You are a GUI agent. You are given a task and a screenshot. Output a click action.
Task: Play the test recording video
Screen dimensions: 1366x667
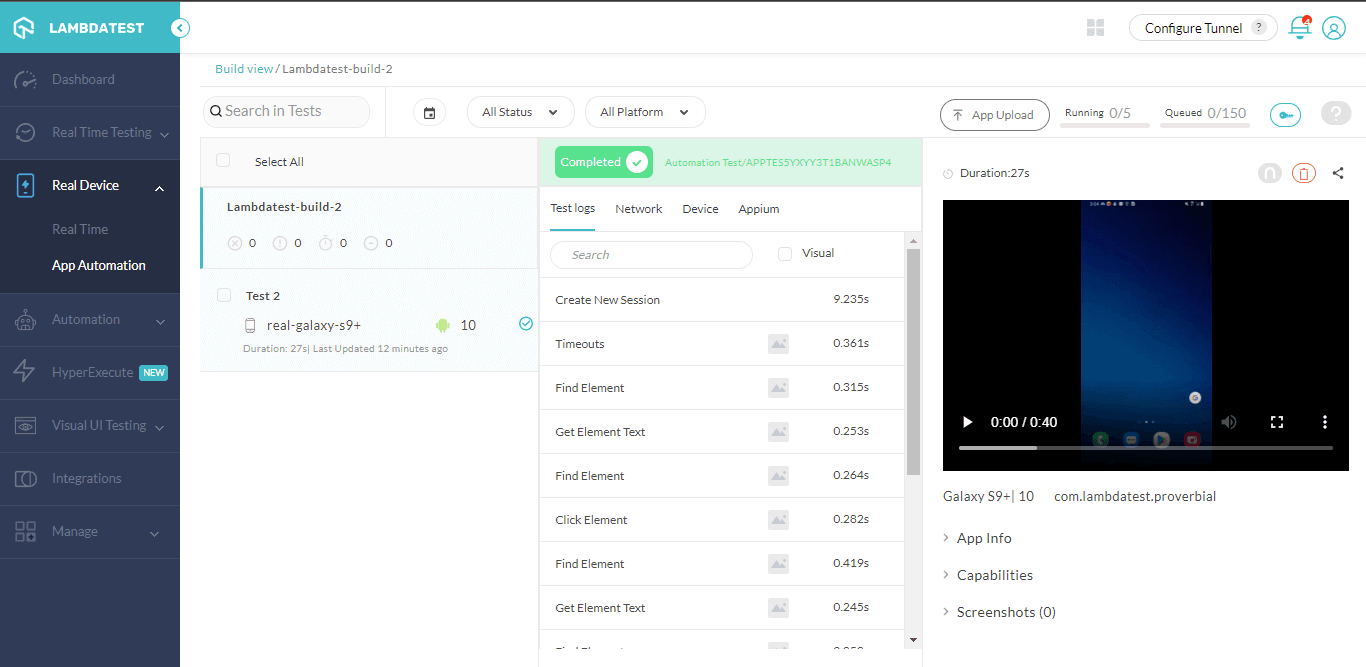click(966, 421)
